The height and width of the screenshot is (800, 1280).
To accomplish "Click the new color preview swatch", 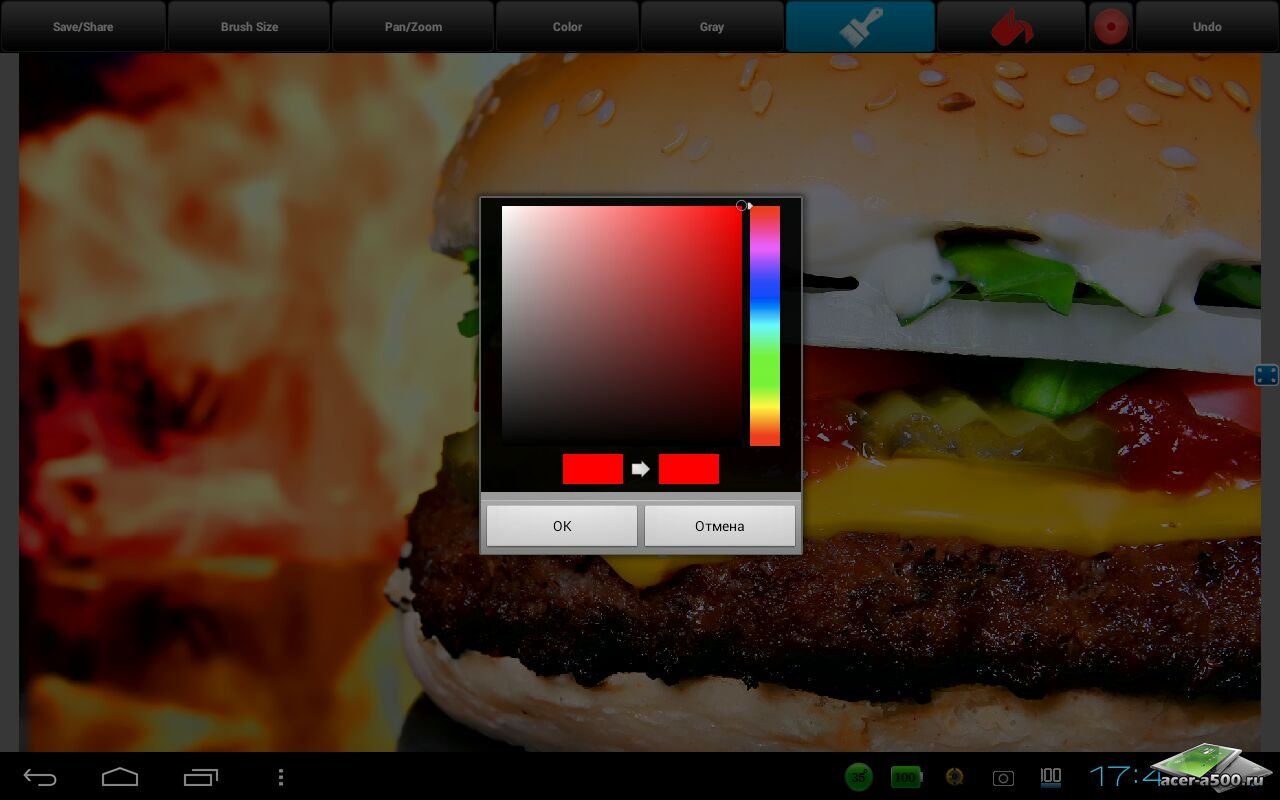I will 688,469.
